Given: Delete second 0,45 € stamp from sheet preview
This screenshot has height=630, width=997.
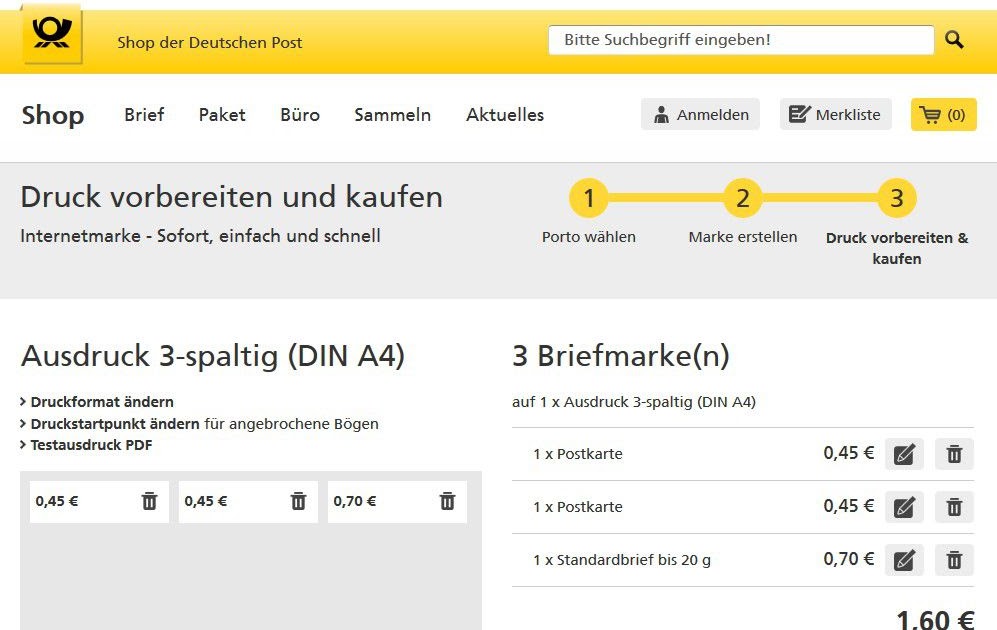Looking at the screenshot, I should 298,501.
